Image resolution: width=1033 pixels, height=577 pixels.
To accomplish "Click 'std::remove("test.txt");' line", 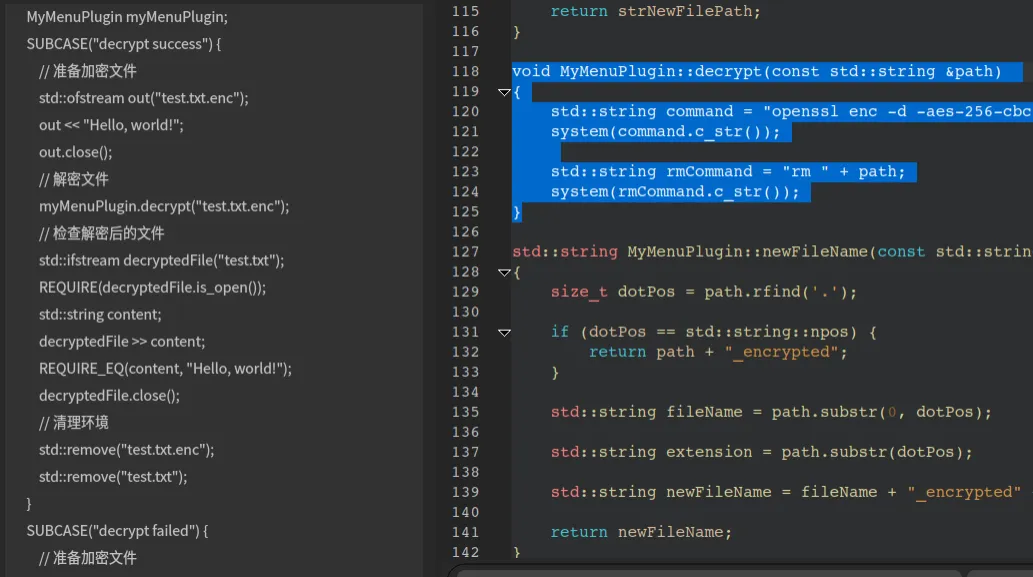I will 113,476.
